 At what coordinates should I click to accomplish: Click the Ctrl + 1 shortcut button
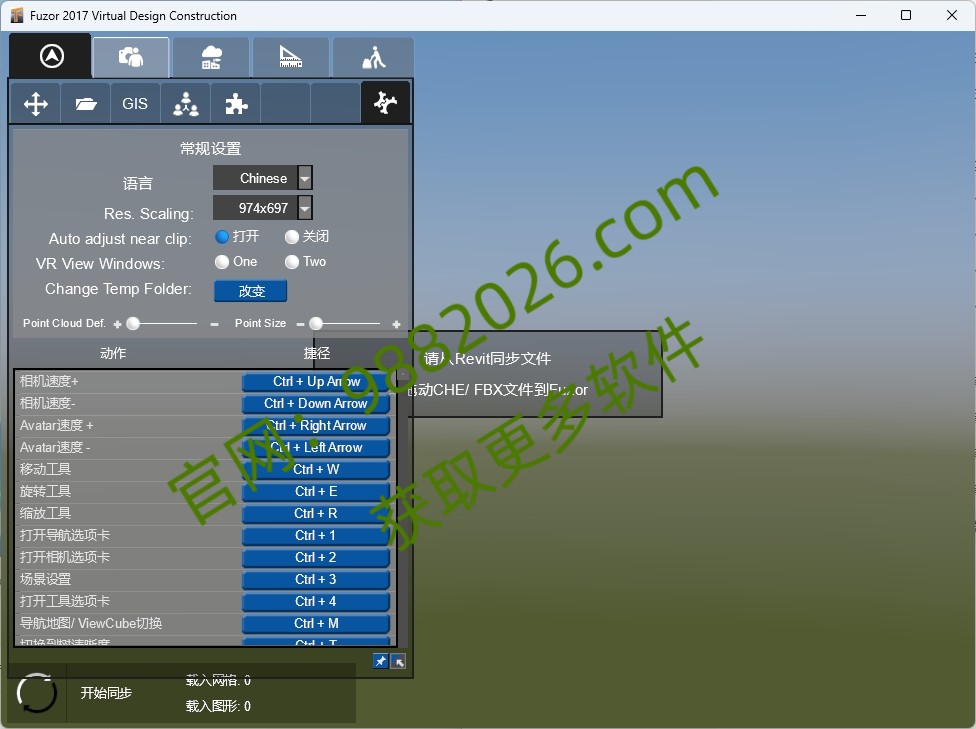pos(316,535)
